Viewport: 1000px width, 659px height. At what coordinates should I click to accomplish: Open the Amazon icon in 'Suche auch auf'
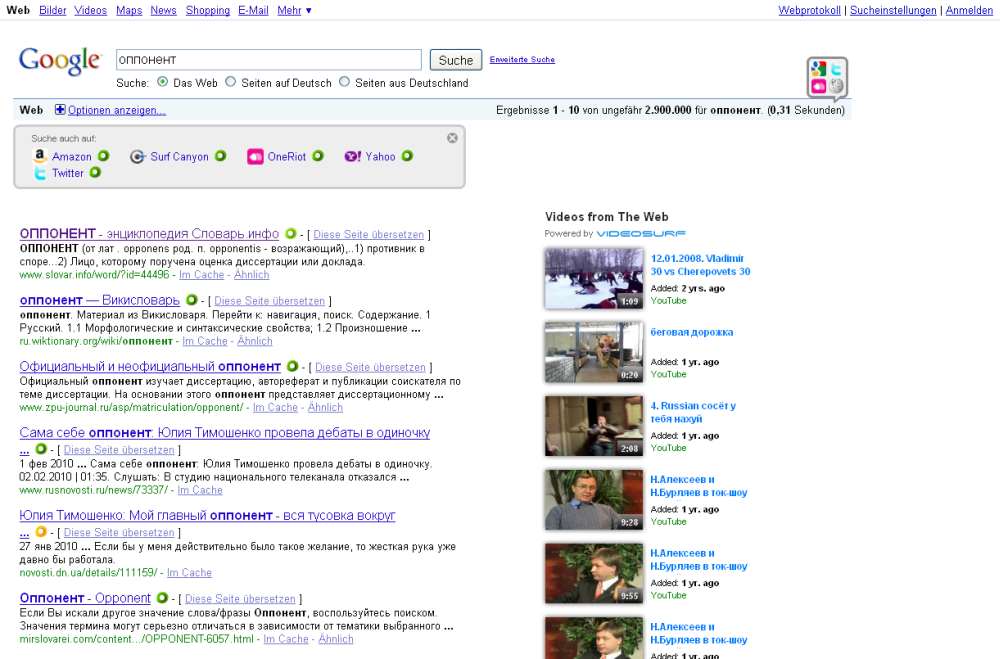pos(40,156)
